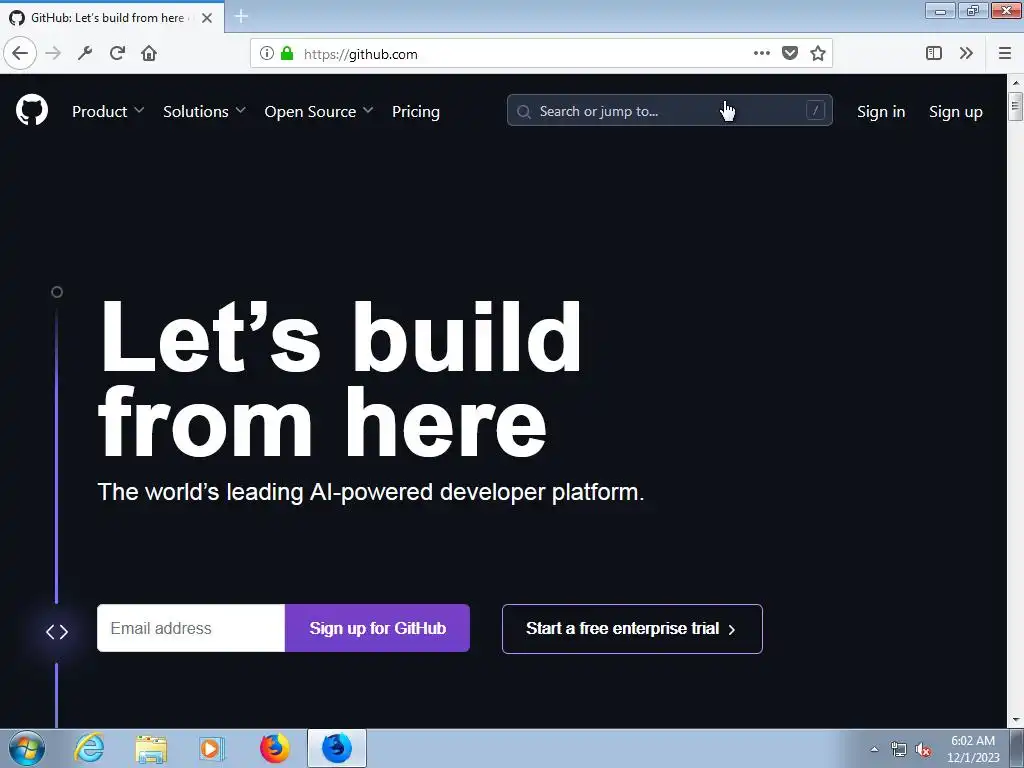The height and width of the screenshot is (768, 1024).
Task: Expand the Open Source dropdown menu
Action: (319, 112)
